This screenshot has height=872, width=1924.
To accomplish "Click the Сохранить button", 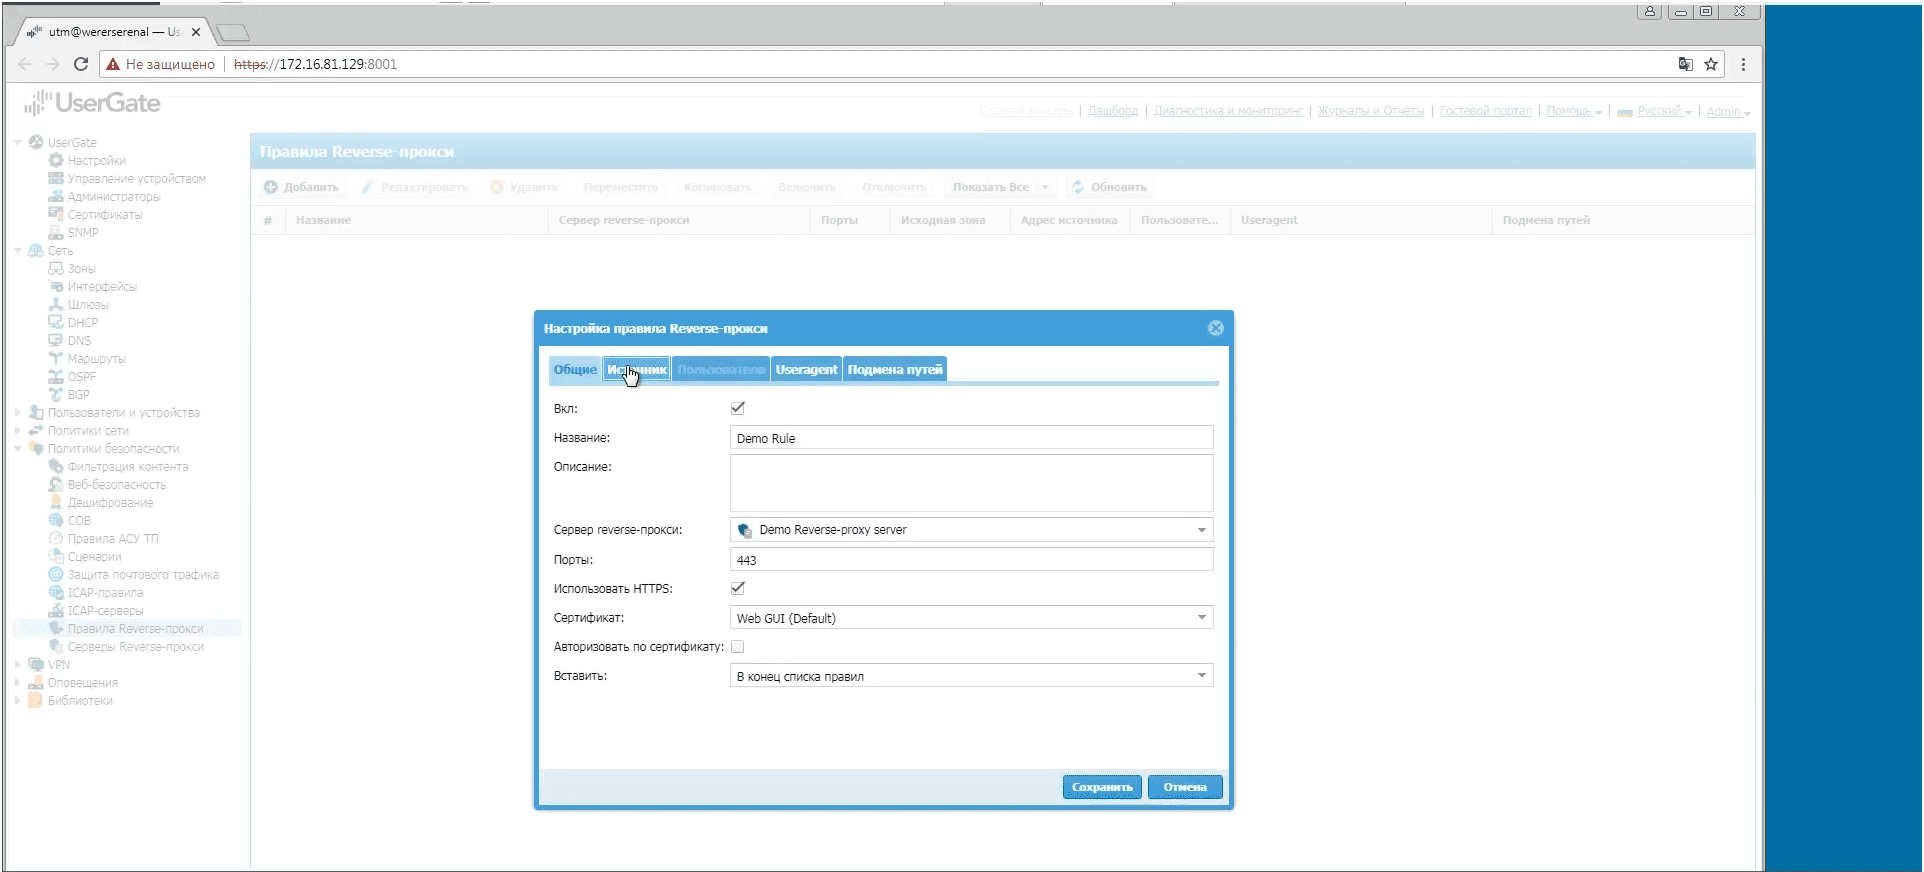I will pos(1102,787).
